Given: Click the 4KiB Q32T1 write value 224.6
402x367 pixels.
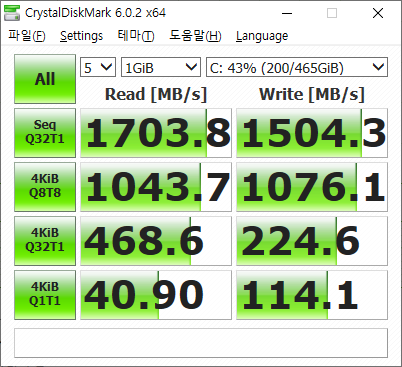Looking at the screenshot, I should [312, 241].
